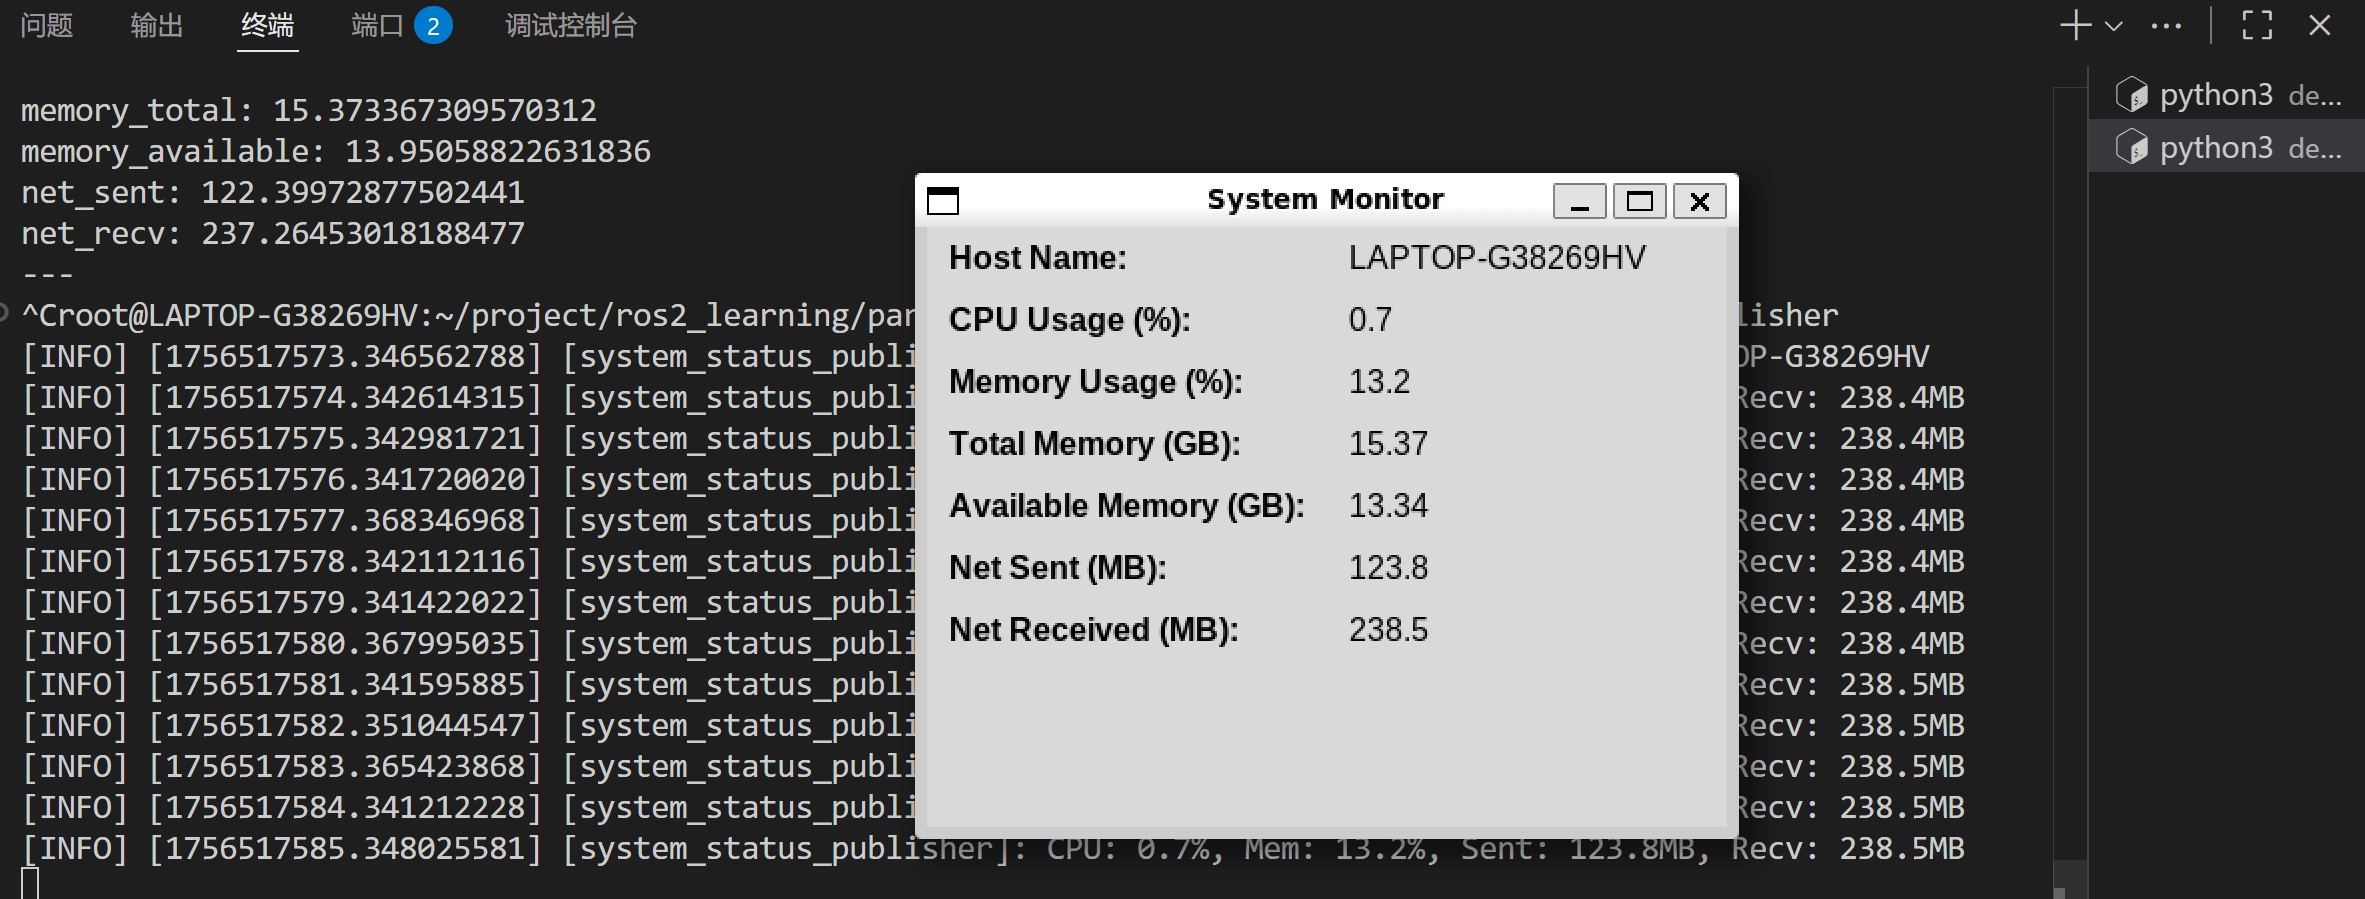This screenshot has height=899, width=2365.
Task: Click the terminal cursor on the last line
Action: 30,884
